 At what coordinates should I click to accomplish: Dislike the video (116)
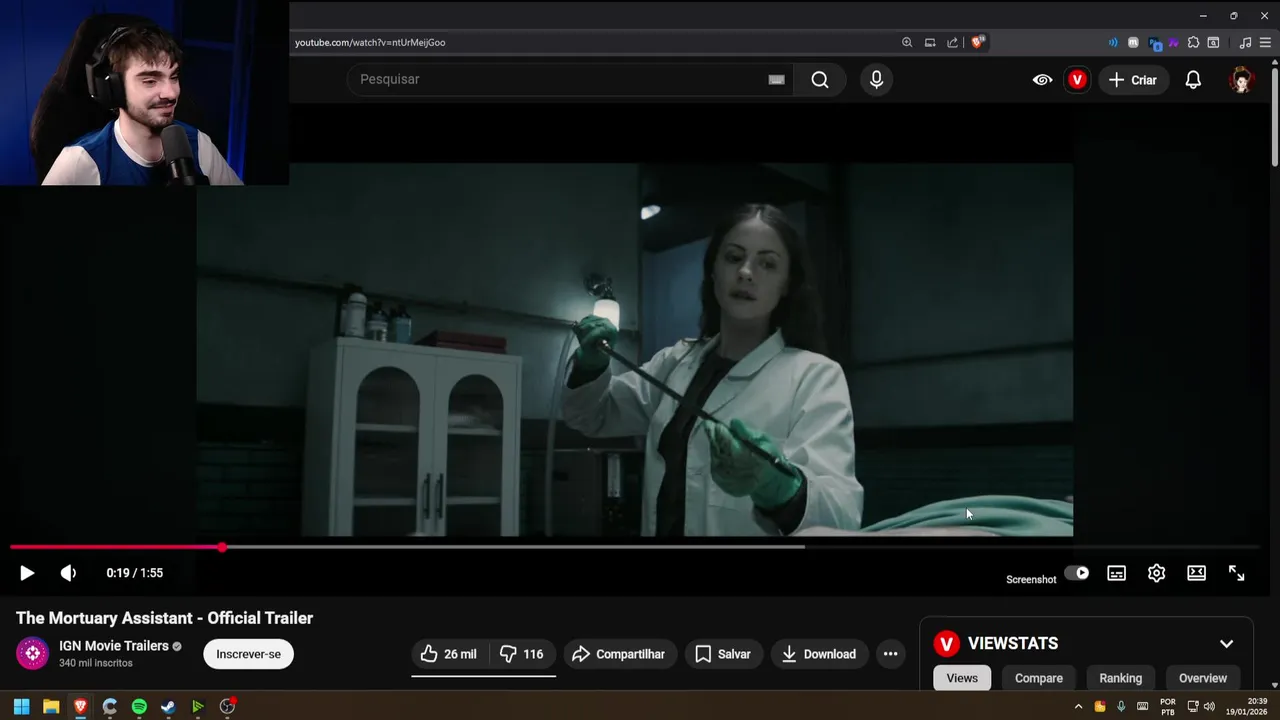(x=522, y=654)
